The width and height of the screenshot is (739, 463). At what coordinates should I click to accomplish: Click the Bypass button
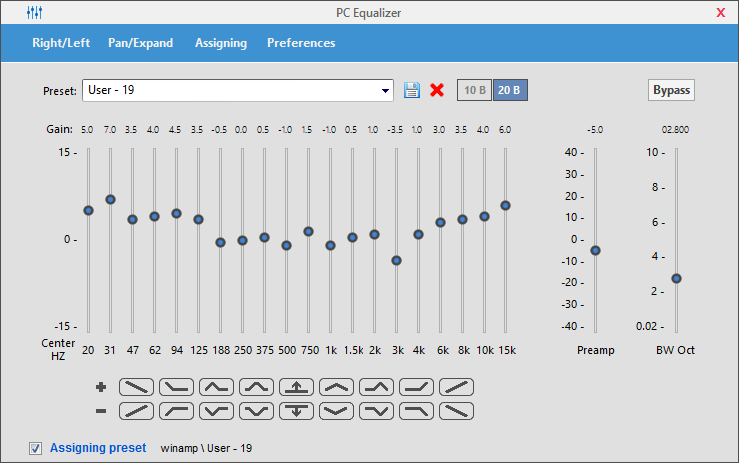point(671,90)
